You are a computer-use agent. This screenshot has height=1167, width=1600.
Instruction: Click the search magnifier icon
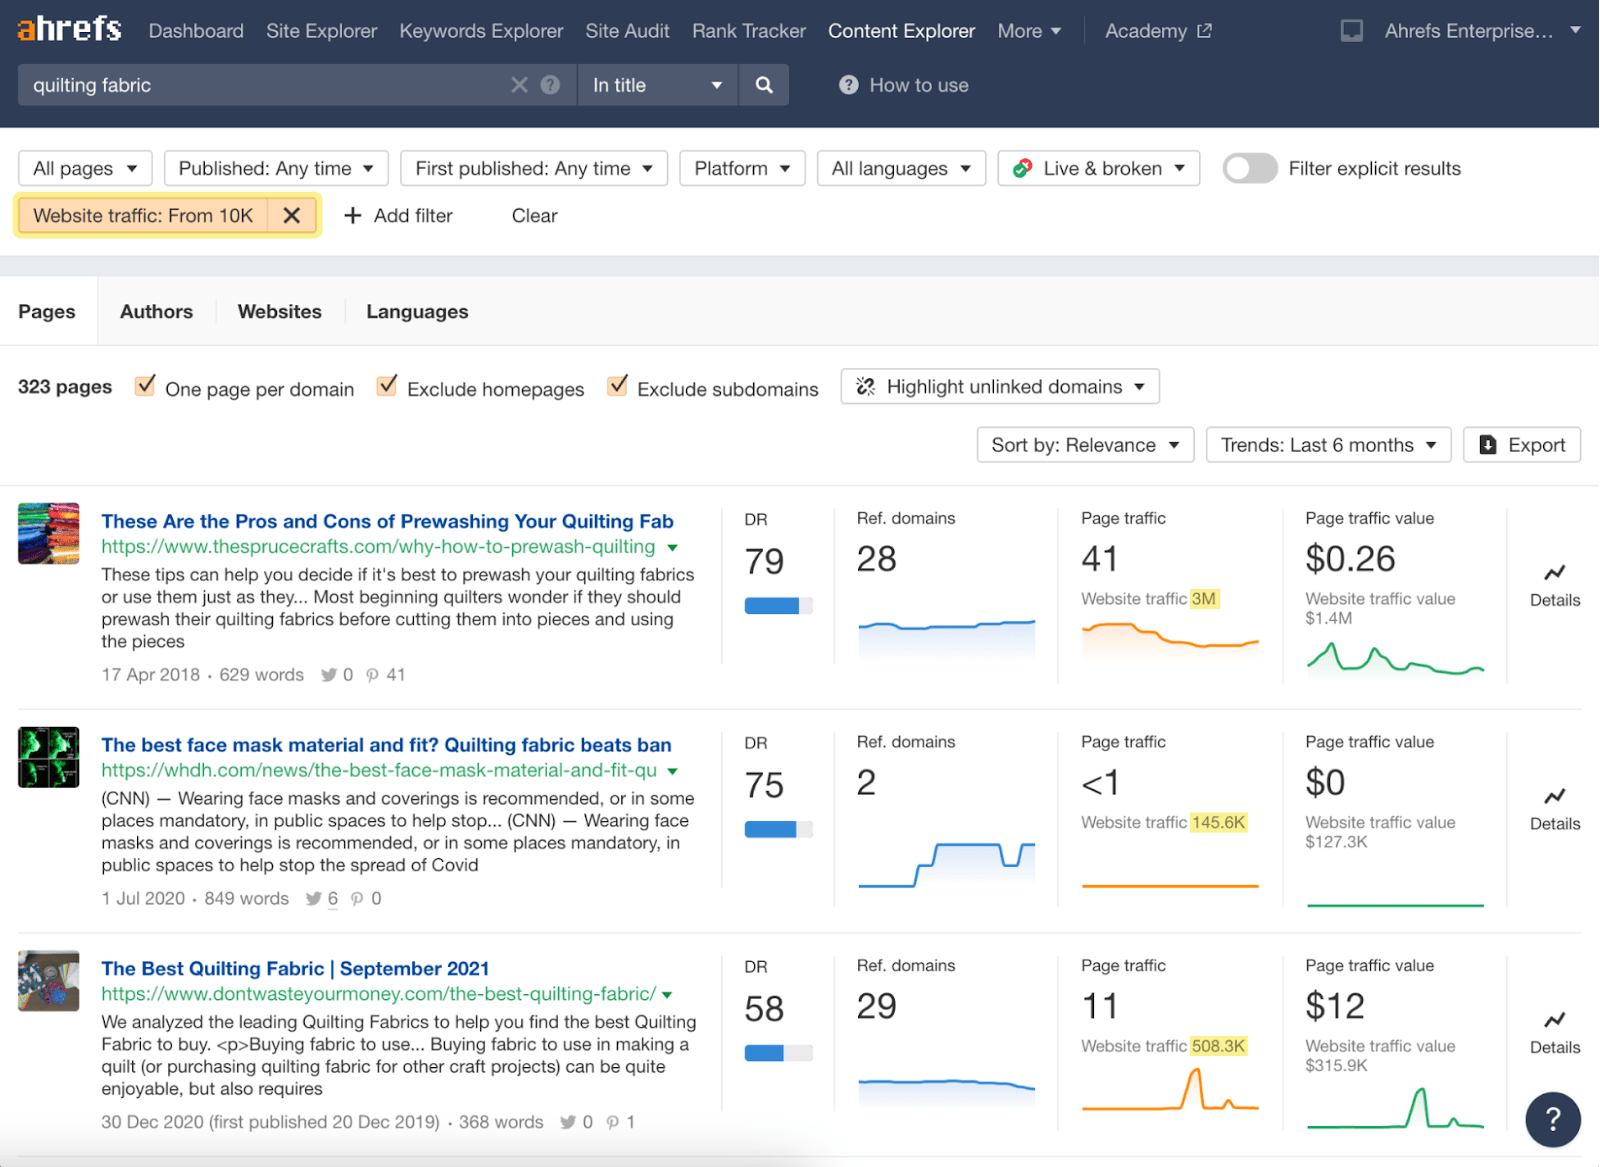(x=763, y=85)
